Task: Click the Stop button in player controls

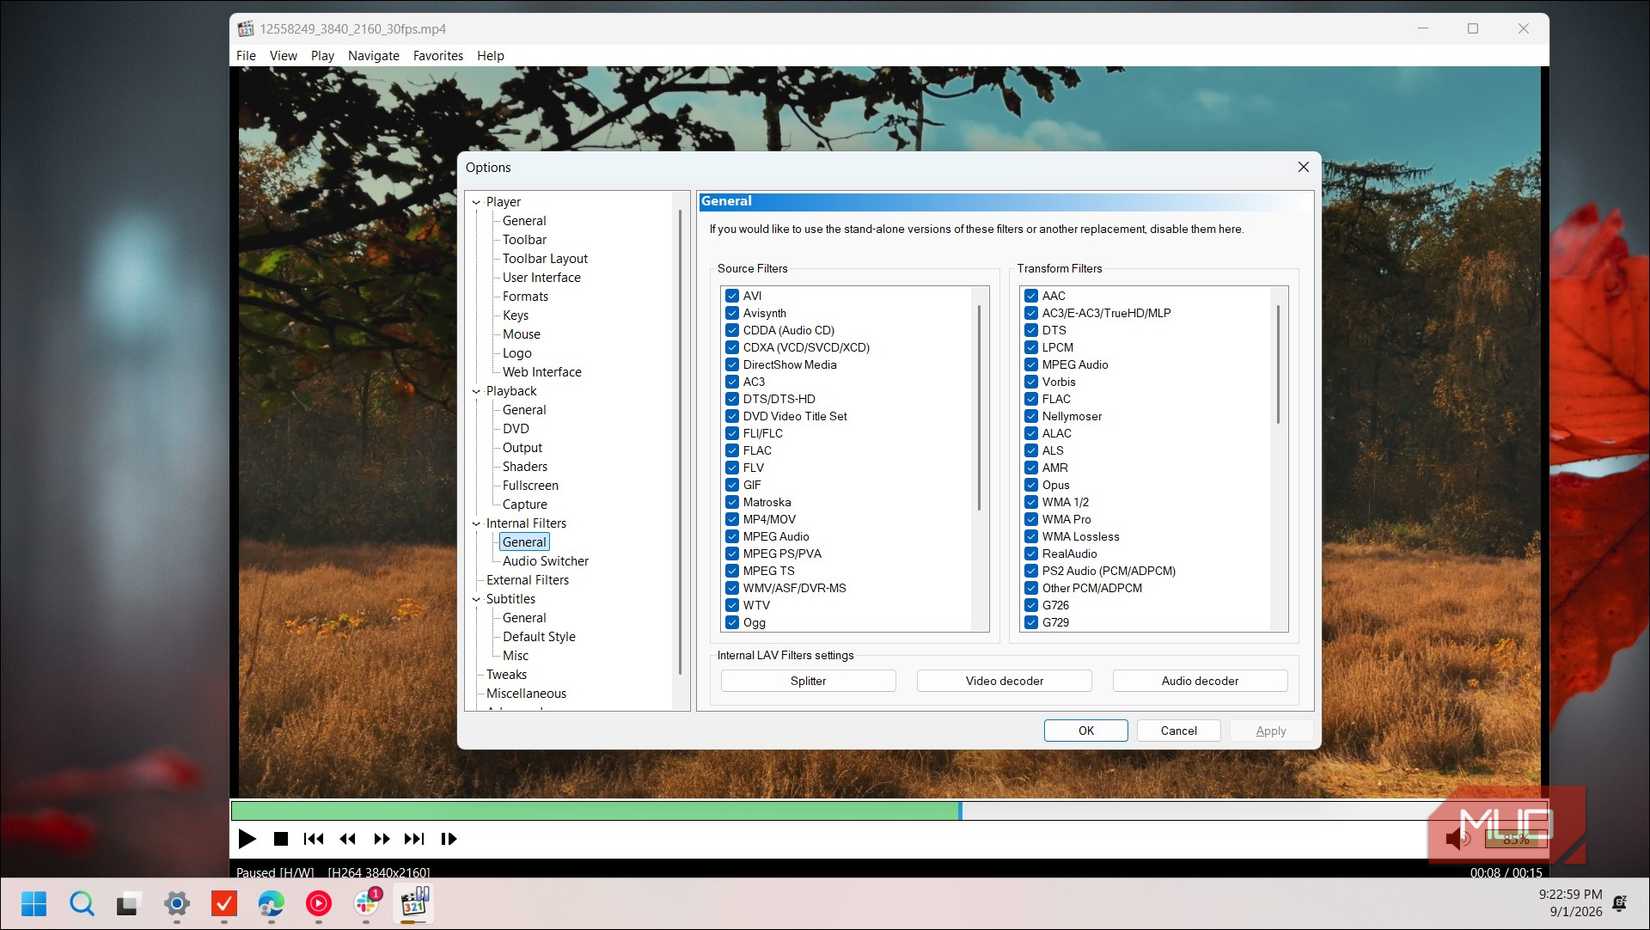Action: point(281,839)
